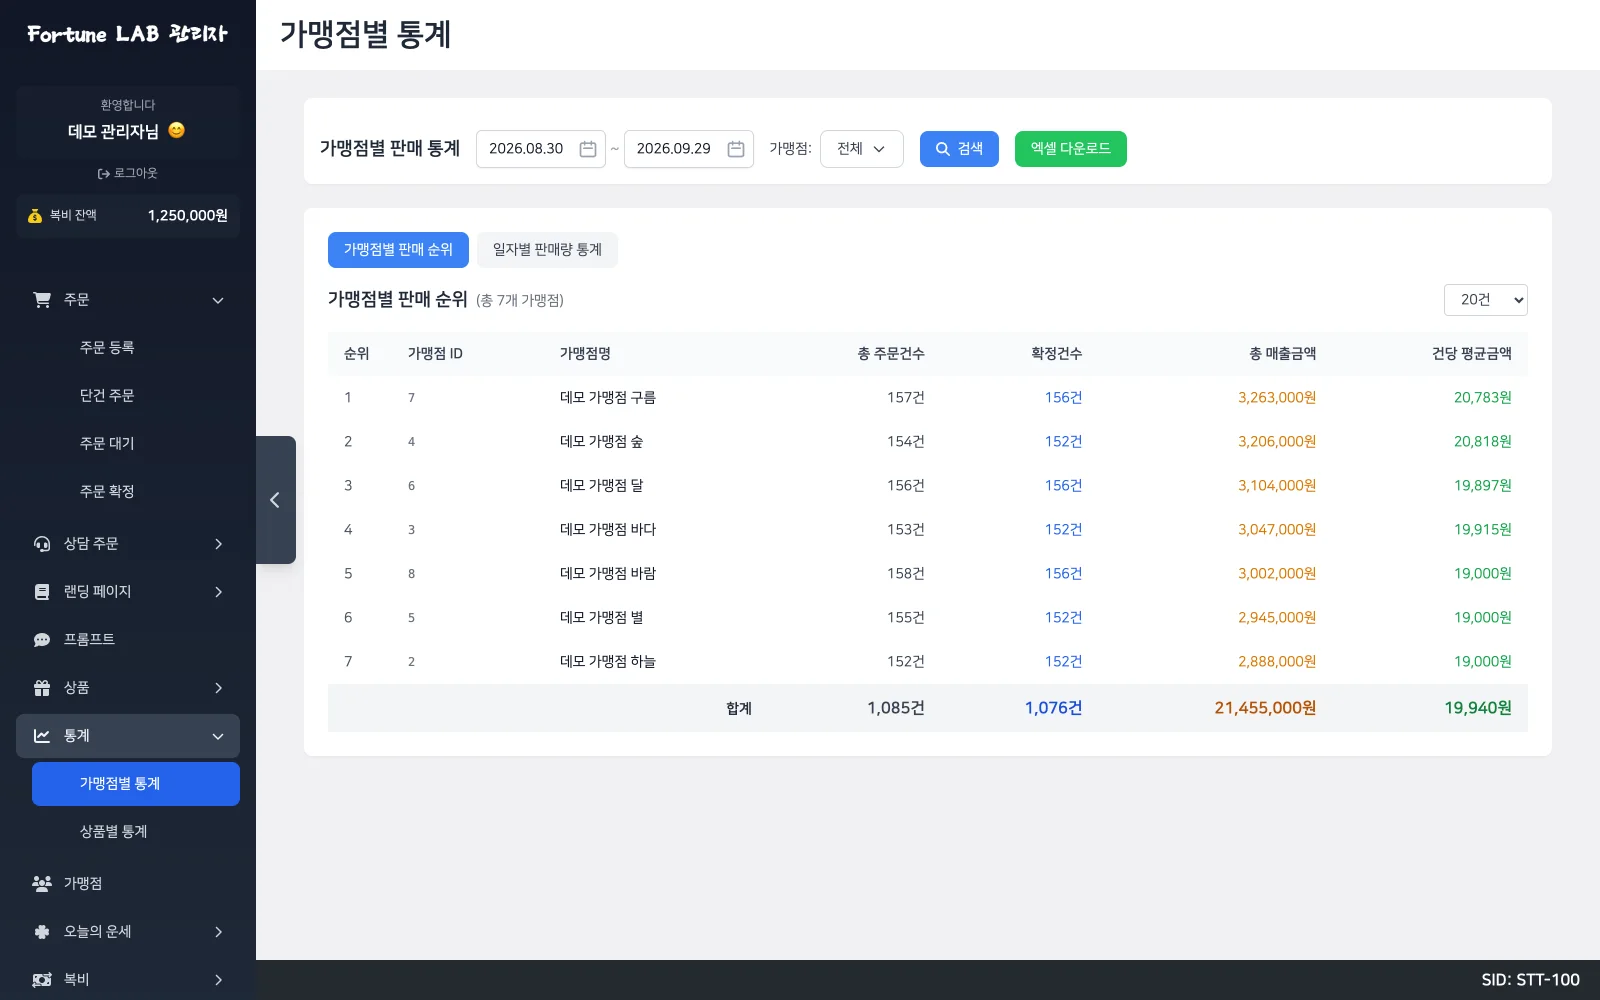Open 주문 대기 menu item
This screenshot has width=1600, height=1000.
click(x=136, y=444)
